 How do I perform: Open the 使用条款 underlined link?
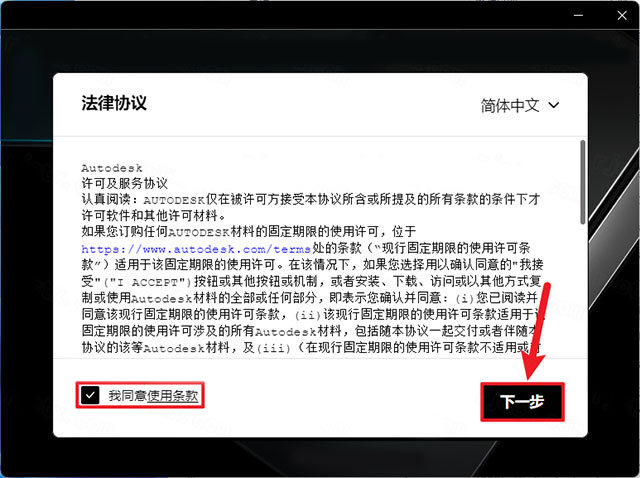173,396
